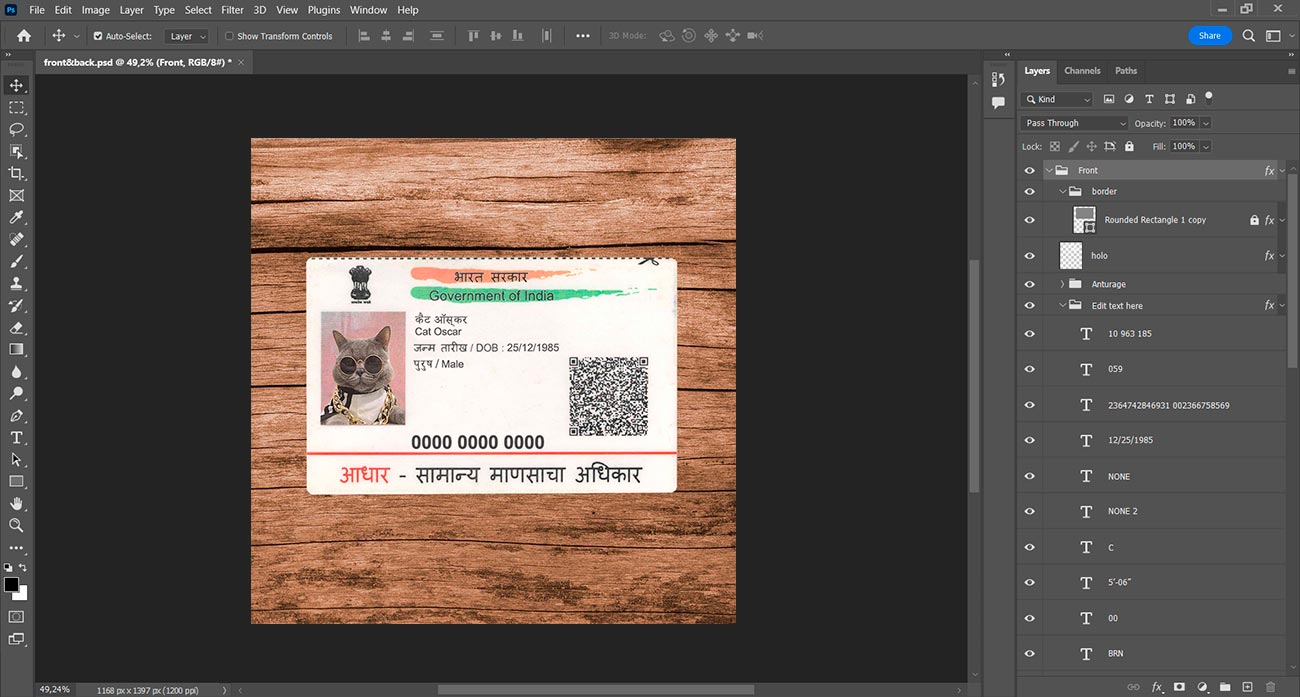Collapse the Edit text here group
The image size is (1300, 697).
tap(1062, 305)
